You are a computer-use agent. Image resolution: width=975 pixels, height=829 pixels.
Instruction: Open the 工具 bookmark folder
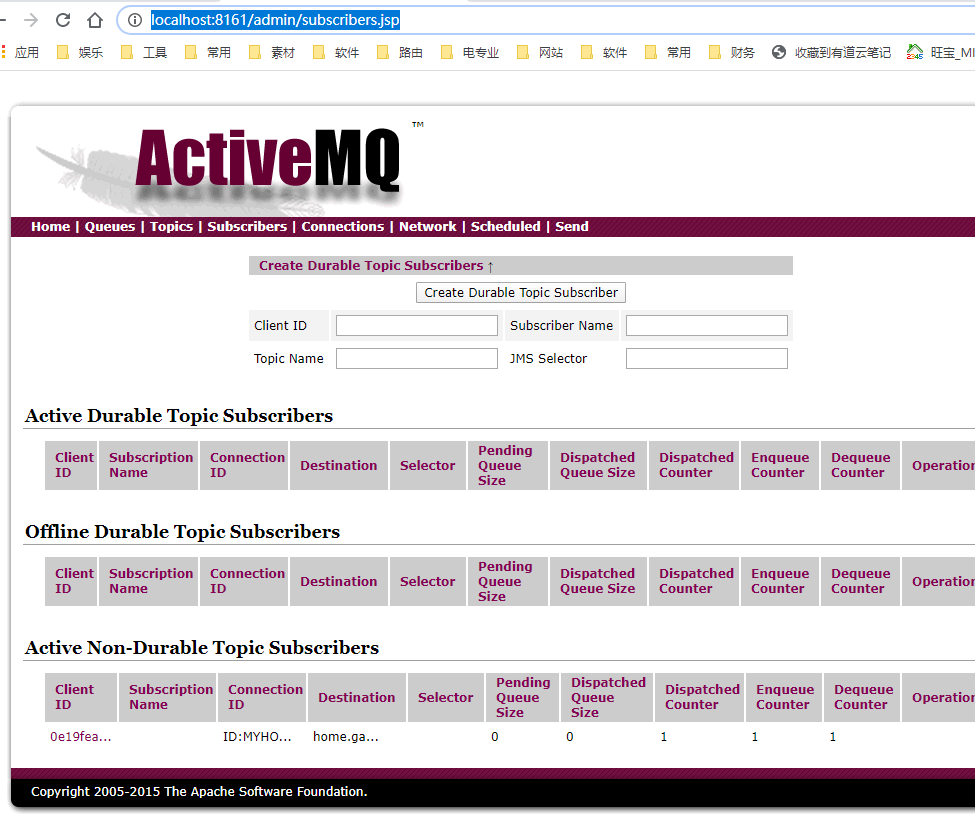tap(144, 53)
